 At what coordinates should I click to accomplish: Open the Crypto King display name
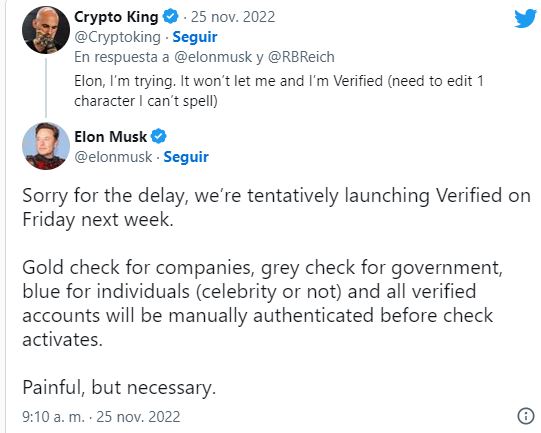(116, 17)
